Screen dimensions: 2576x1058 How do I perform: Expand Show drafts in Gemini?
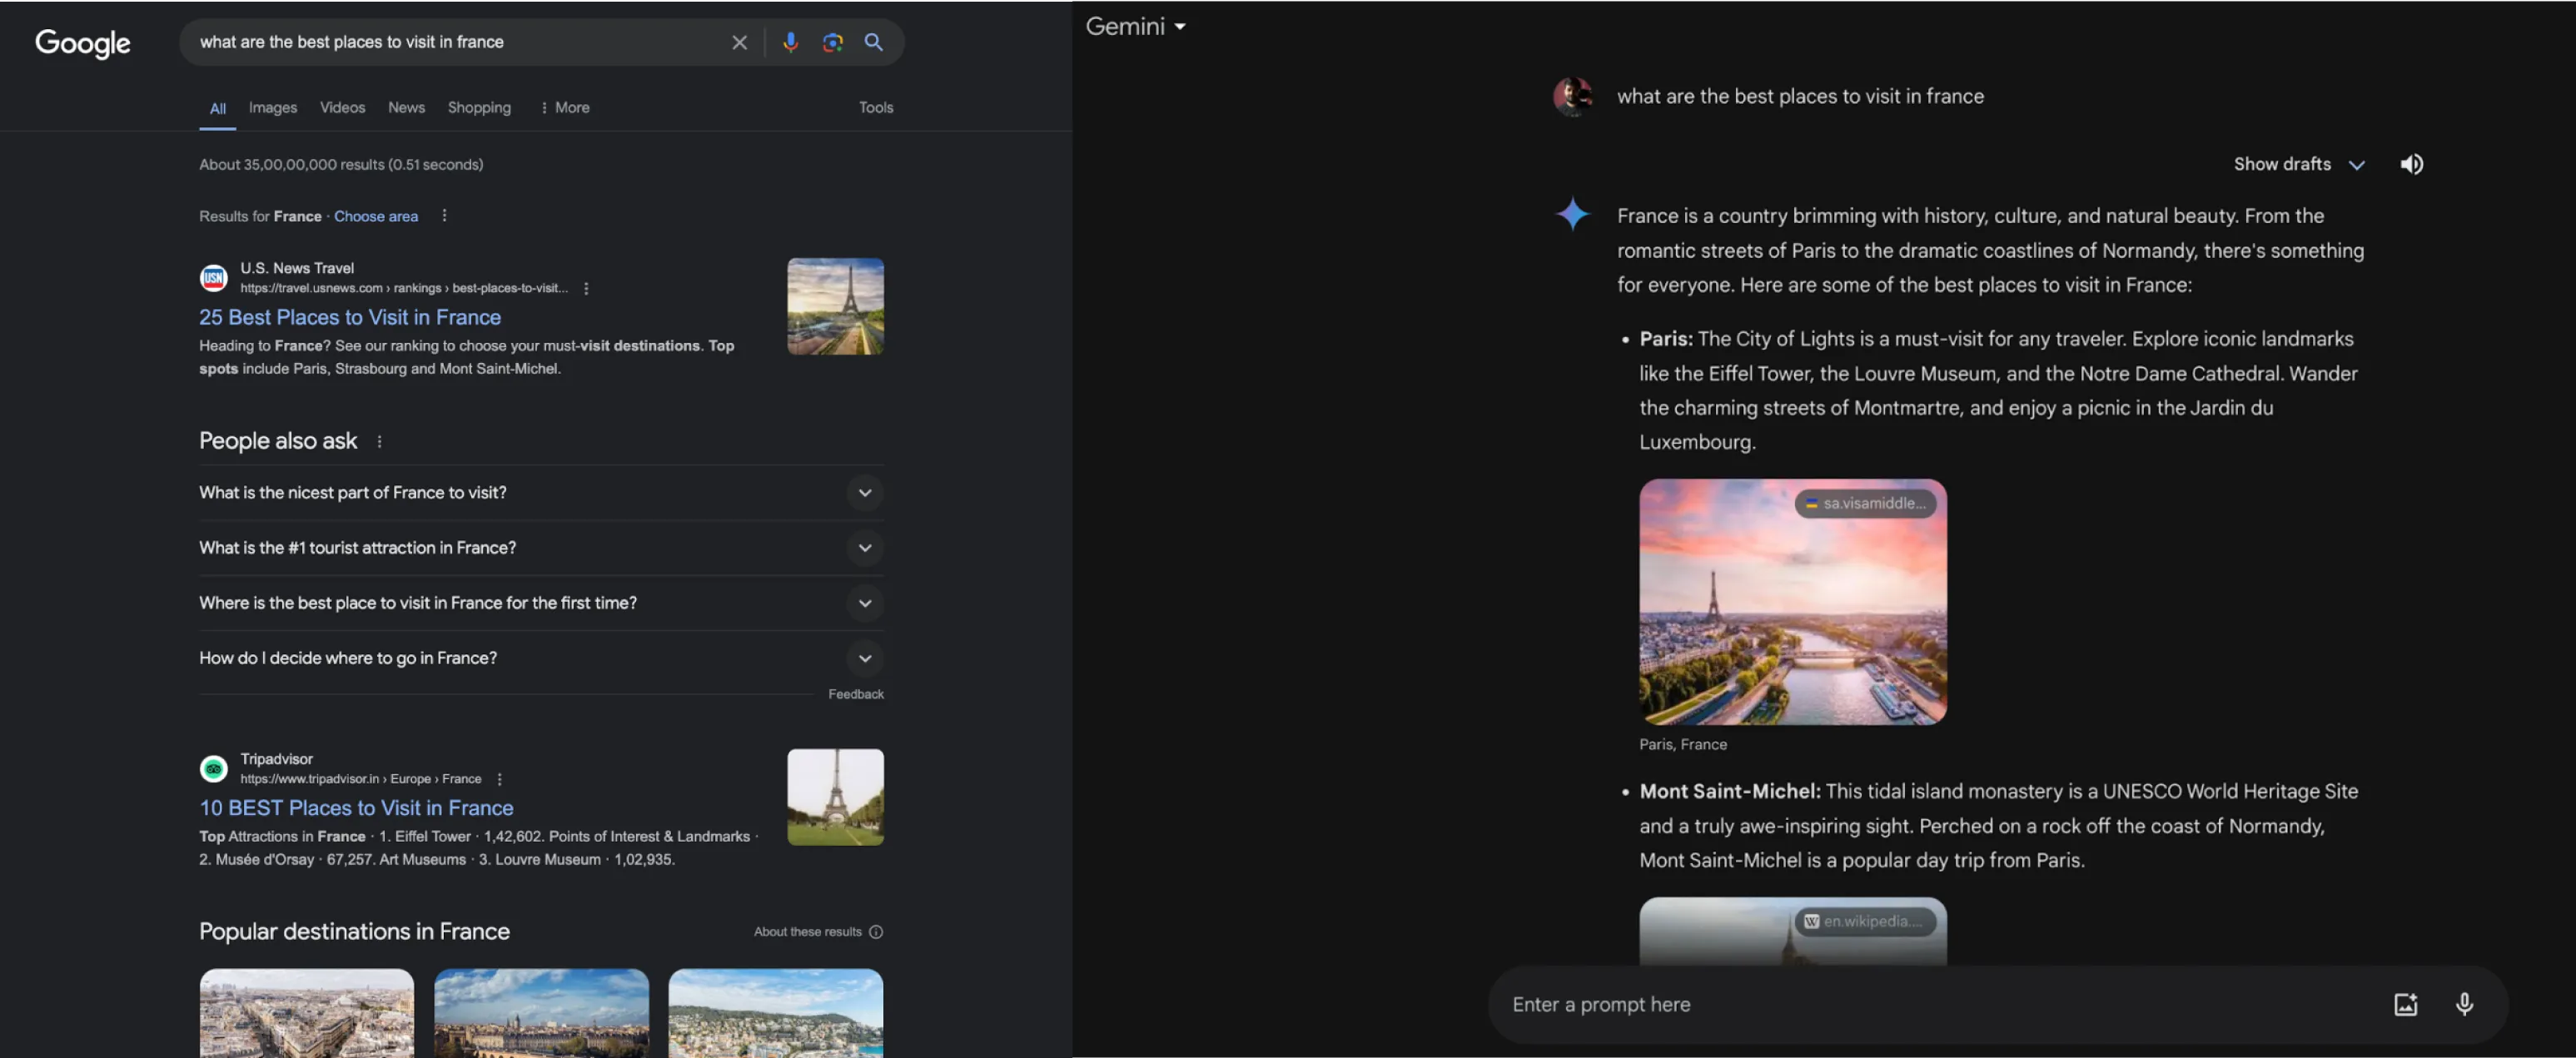point(2299,164)
